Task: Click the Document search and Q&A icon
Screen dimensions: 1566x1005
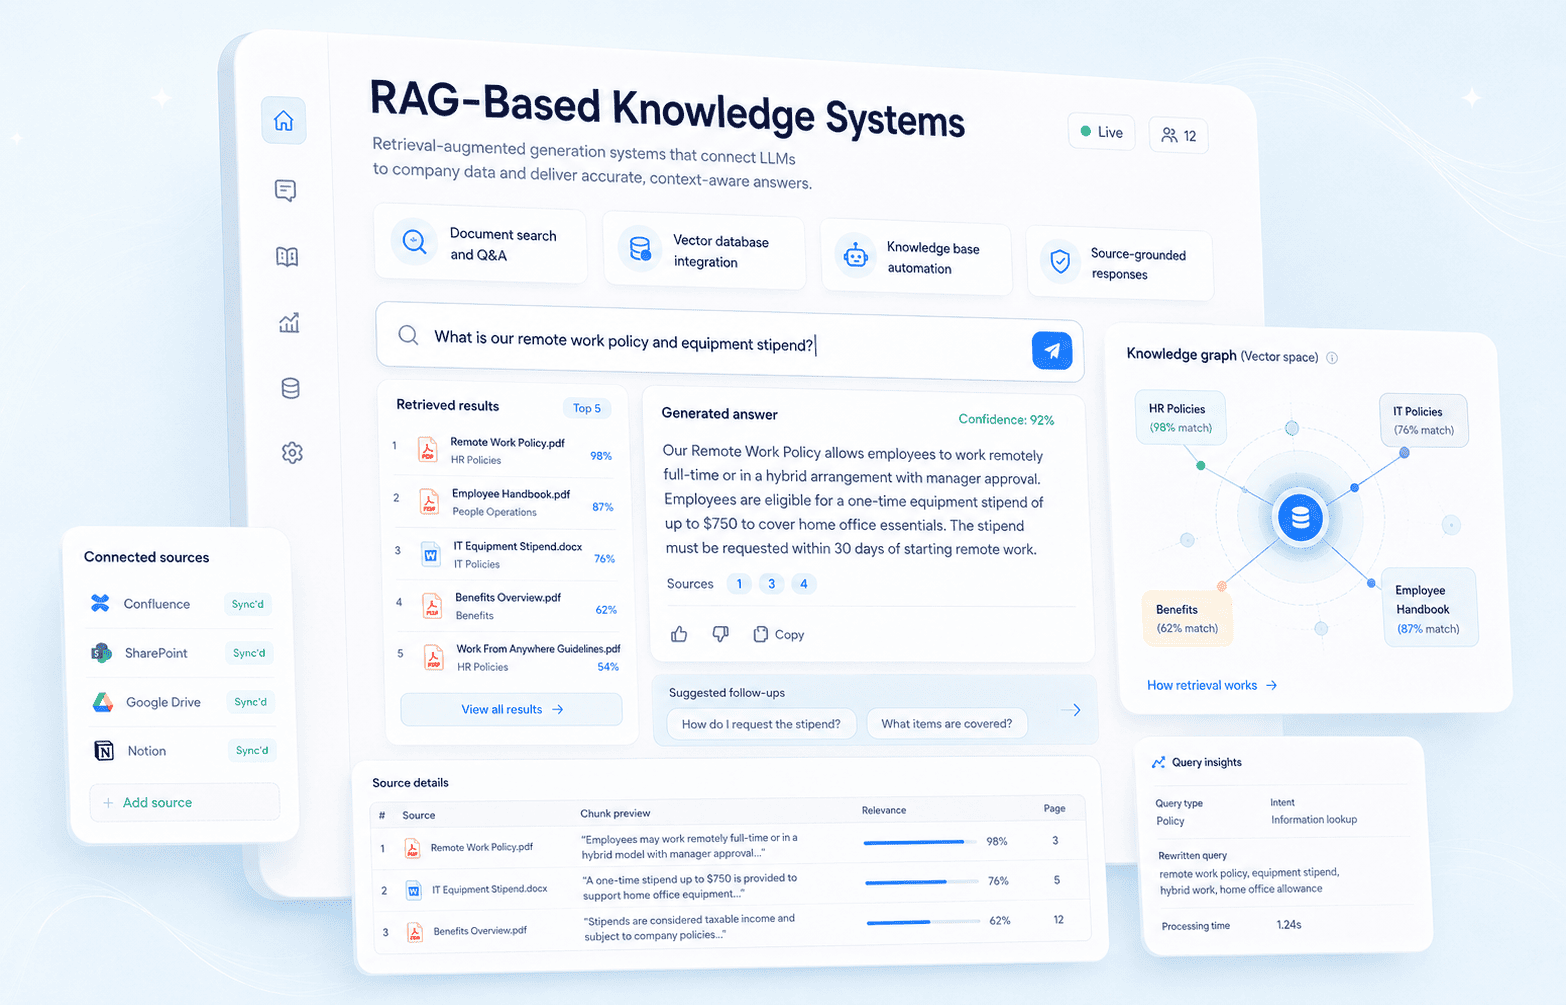Action: pos(414,241)
